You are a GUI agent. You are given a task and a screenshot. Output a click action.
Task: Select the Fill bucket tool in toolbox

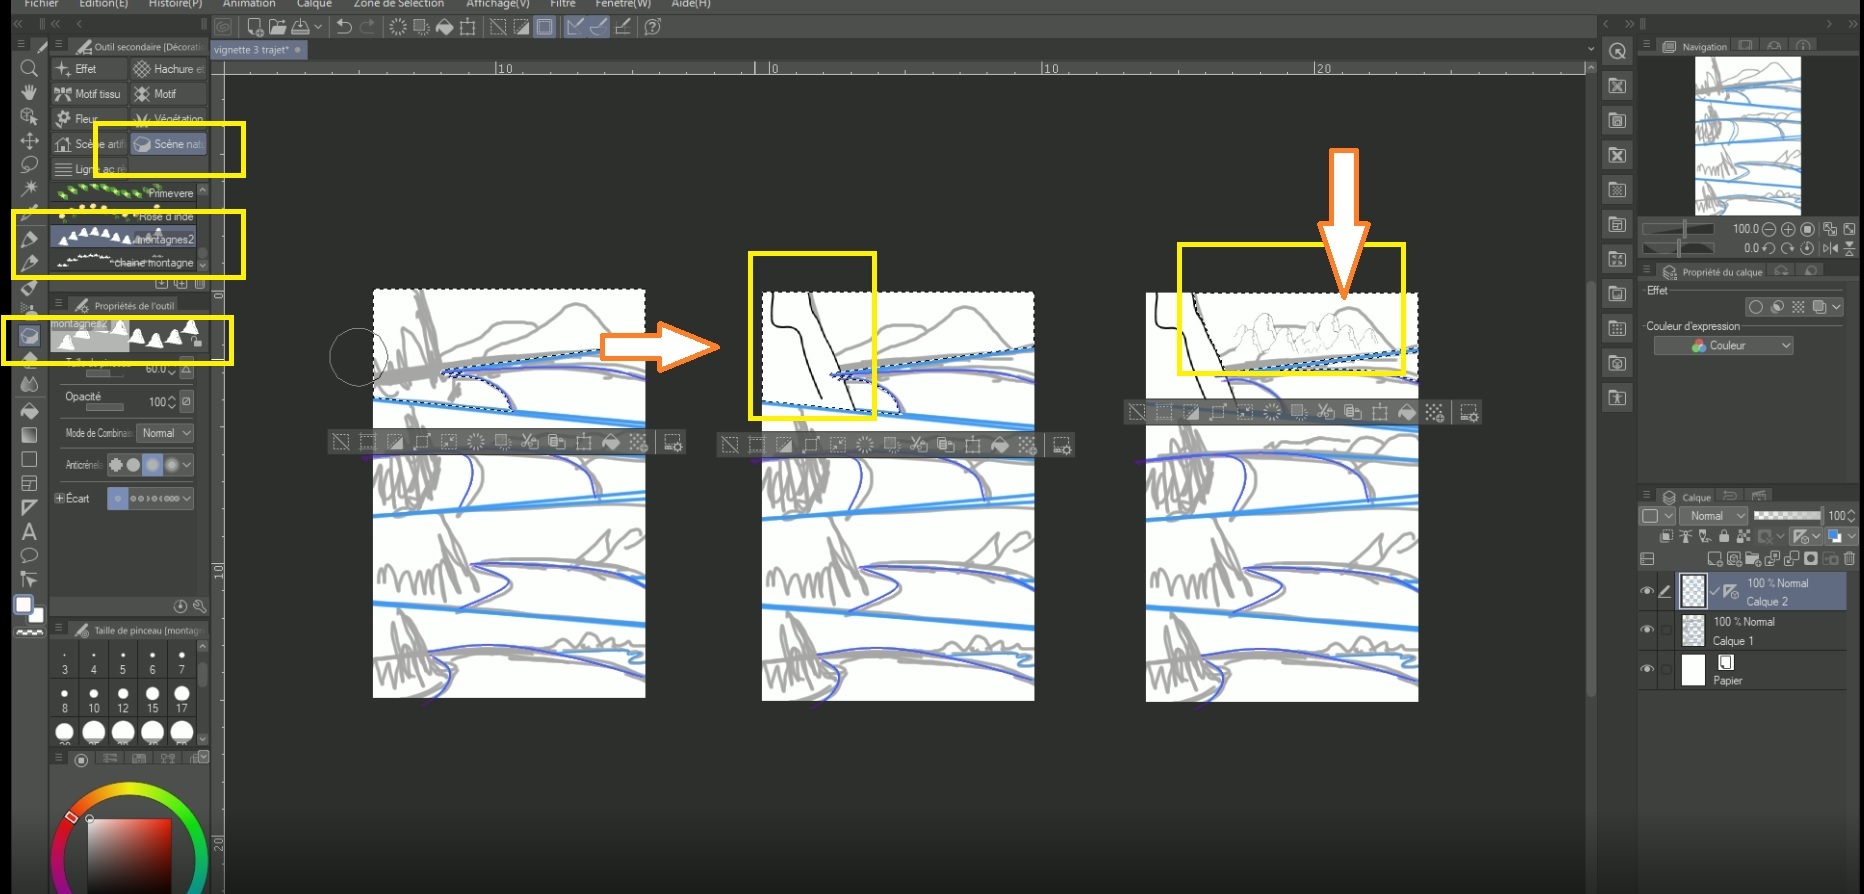click(29, 410)
